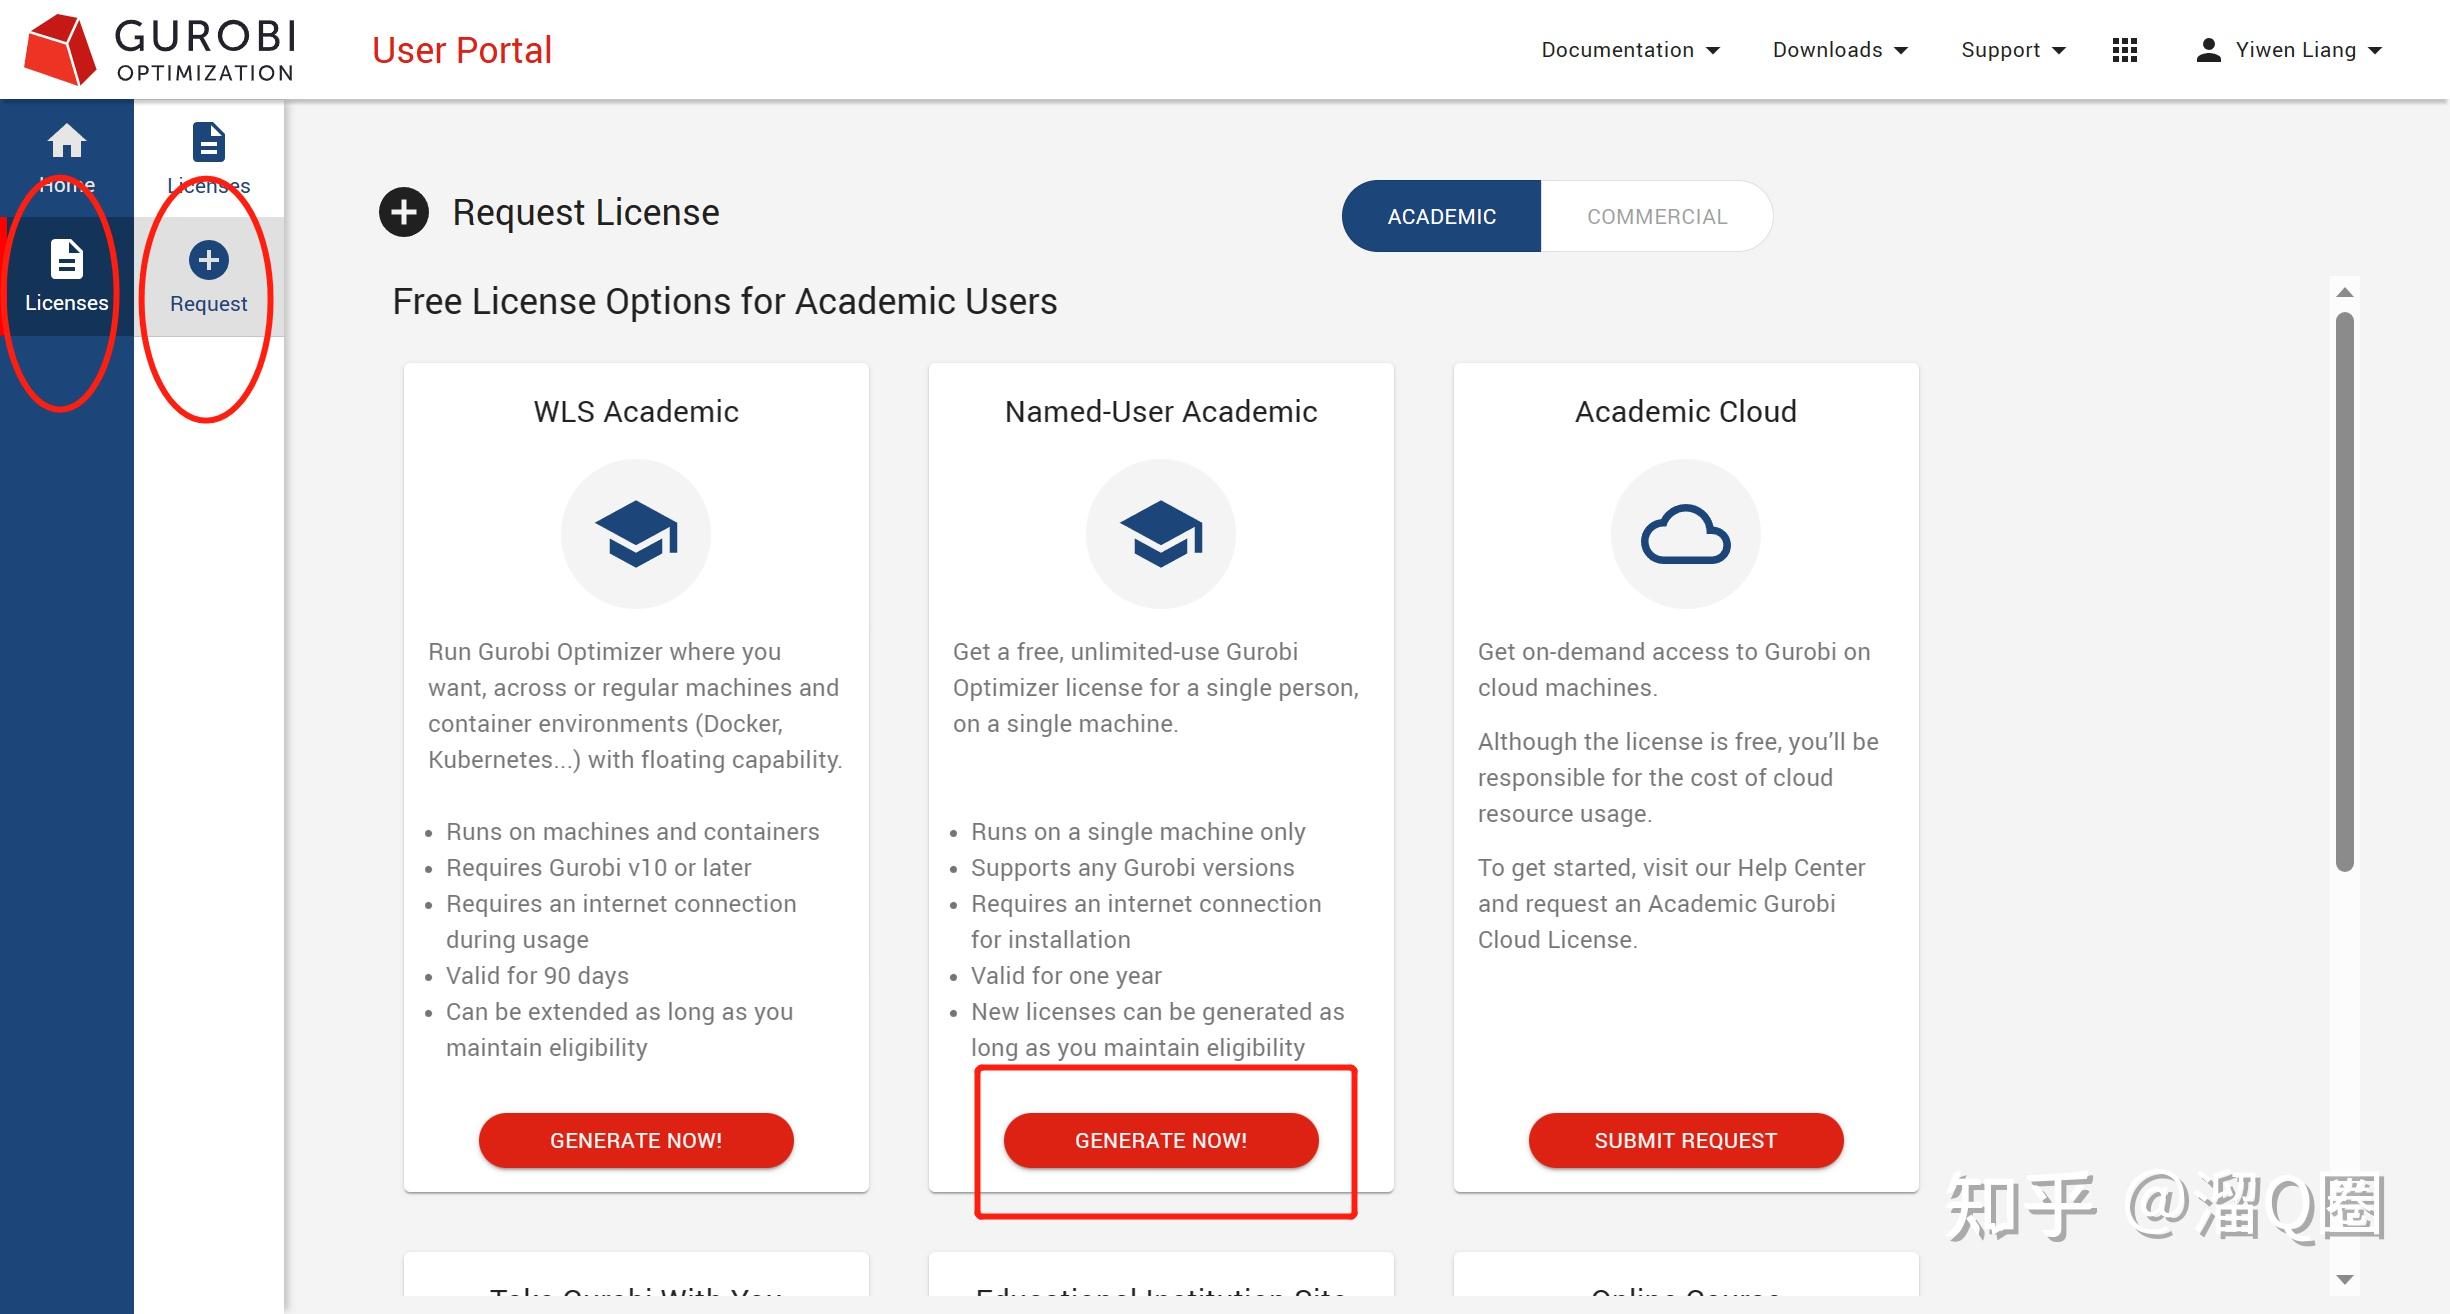Viewport: 2450px width, 1314px height.
Task: Click the Academic Cloud cloud icon
Action: (x=1685, y=534)
